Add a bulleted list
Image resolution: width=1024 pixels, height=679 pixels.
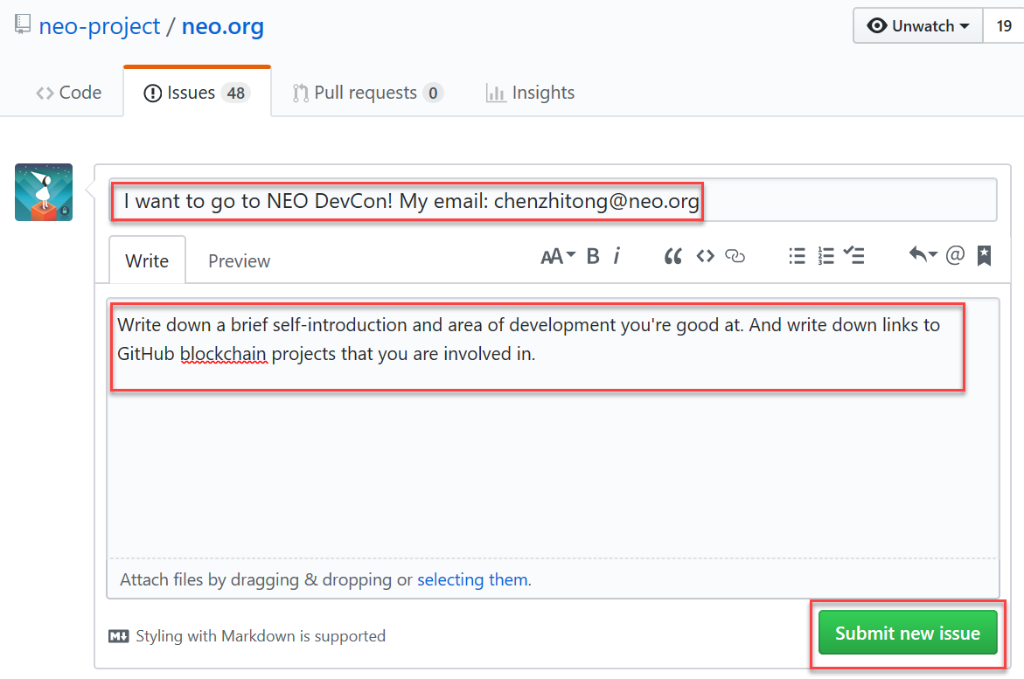click(797, 256)
